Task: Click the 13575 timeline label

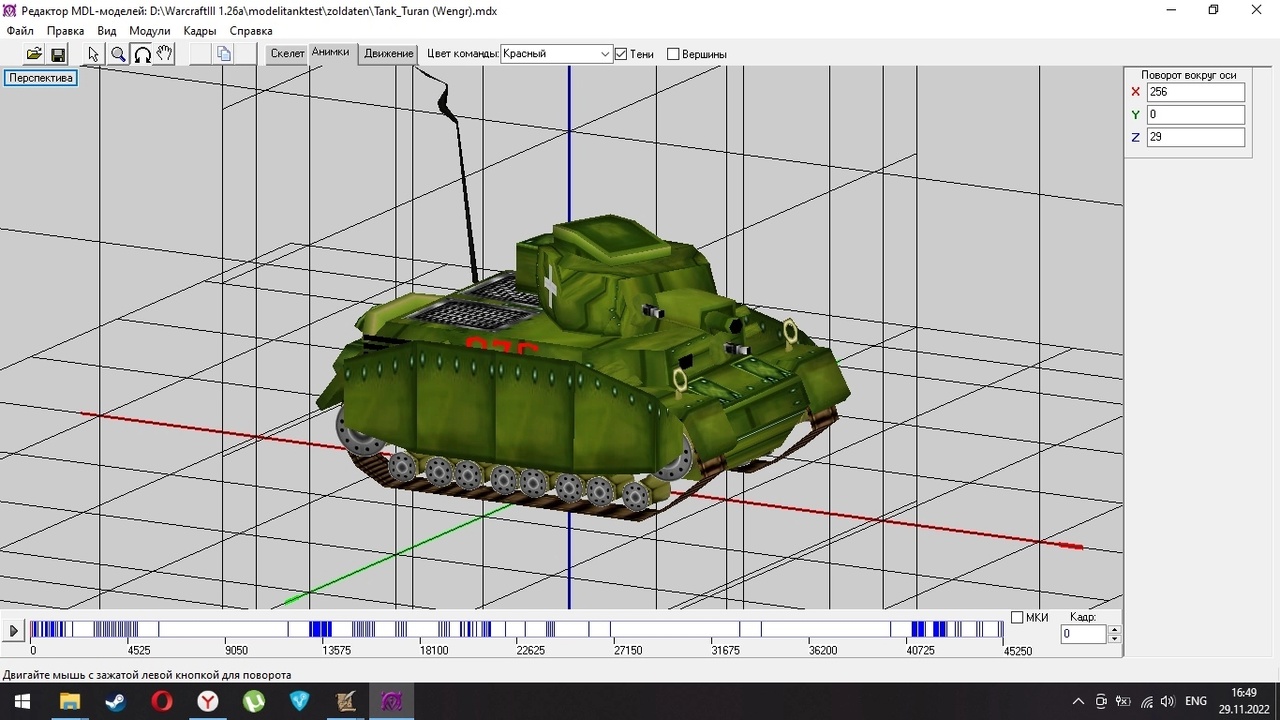Action: (x=335, y=651)
